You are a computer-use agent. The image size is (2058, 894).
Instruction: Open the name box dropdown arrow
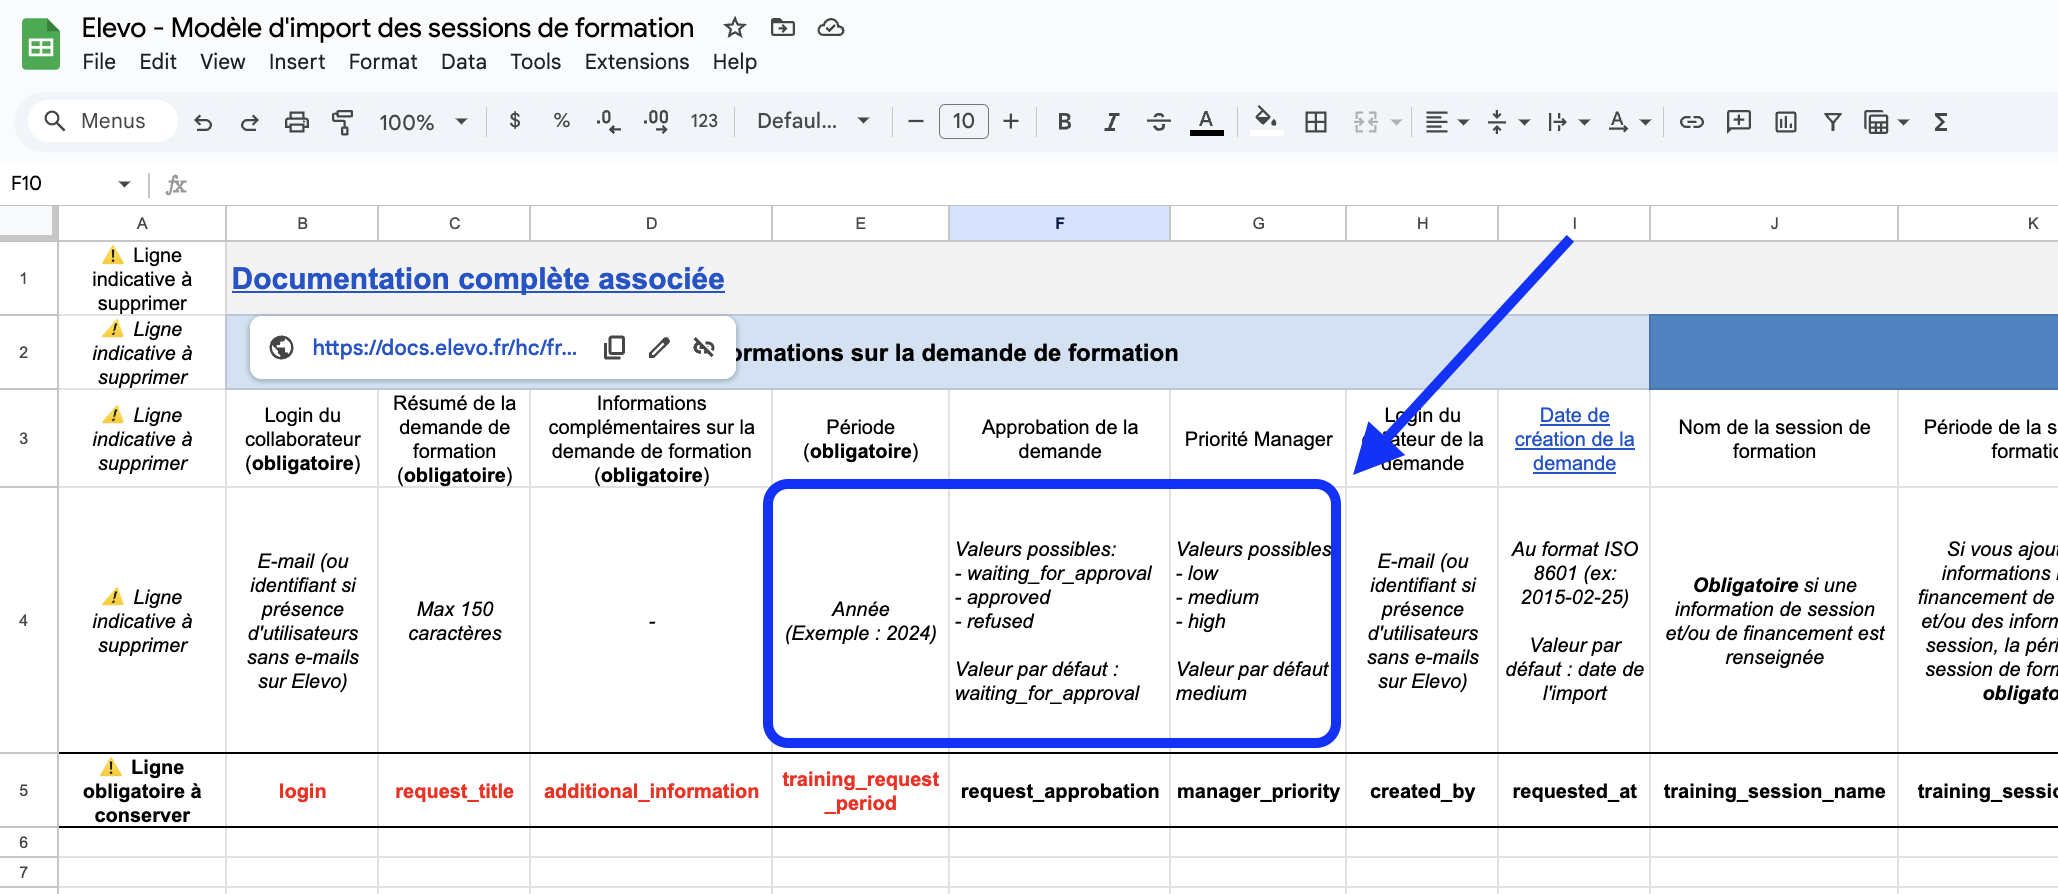124,184
